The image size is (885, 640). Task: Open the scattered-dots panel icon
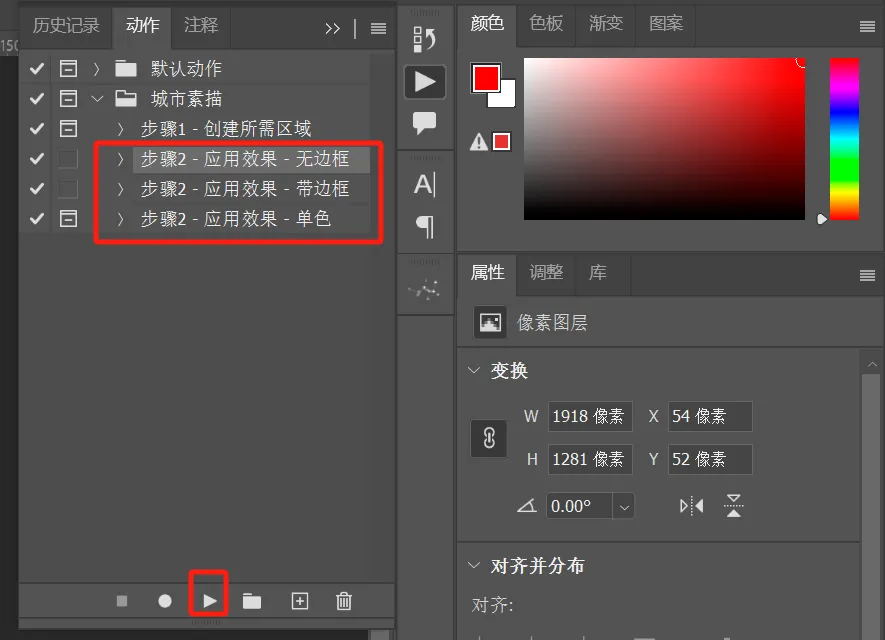pos(424,290)
